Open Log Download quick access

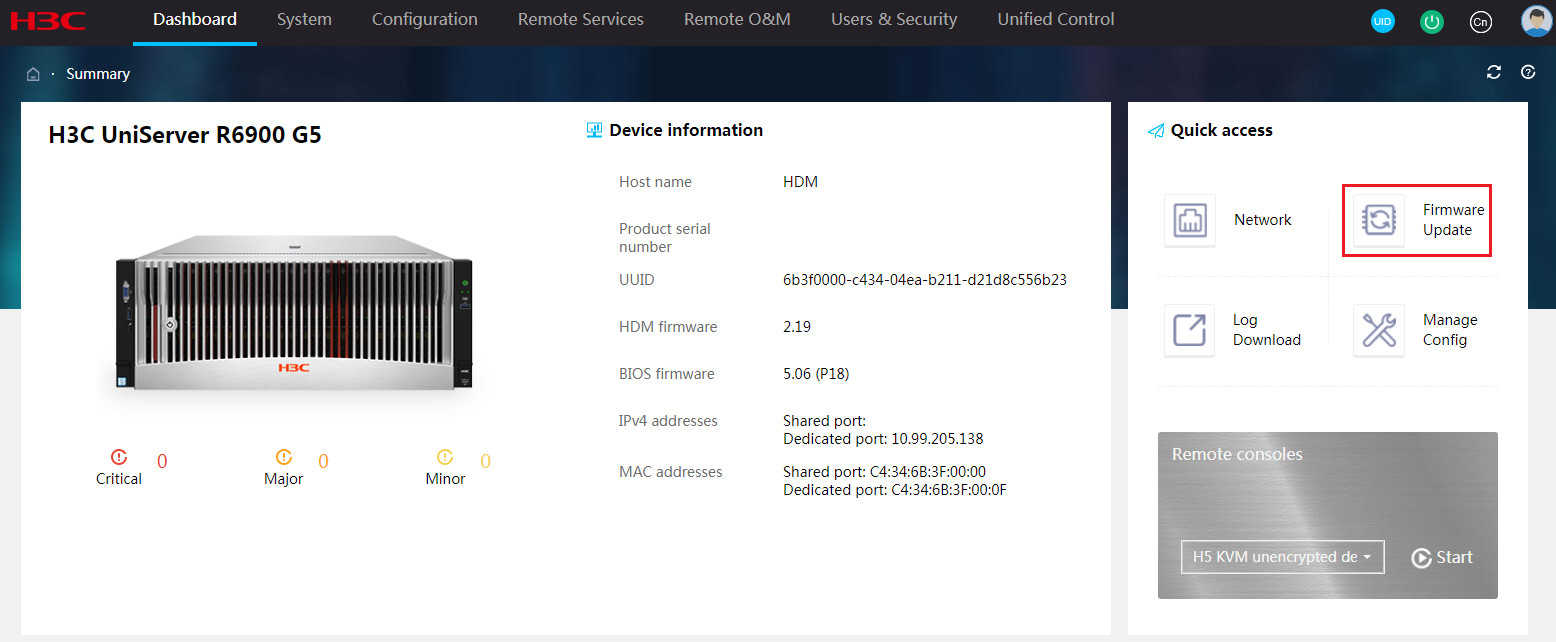1190,330
